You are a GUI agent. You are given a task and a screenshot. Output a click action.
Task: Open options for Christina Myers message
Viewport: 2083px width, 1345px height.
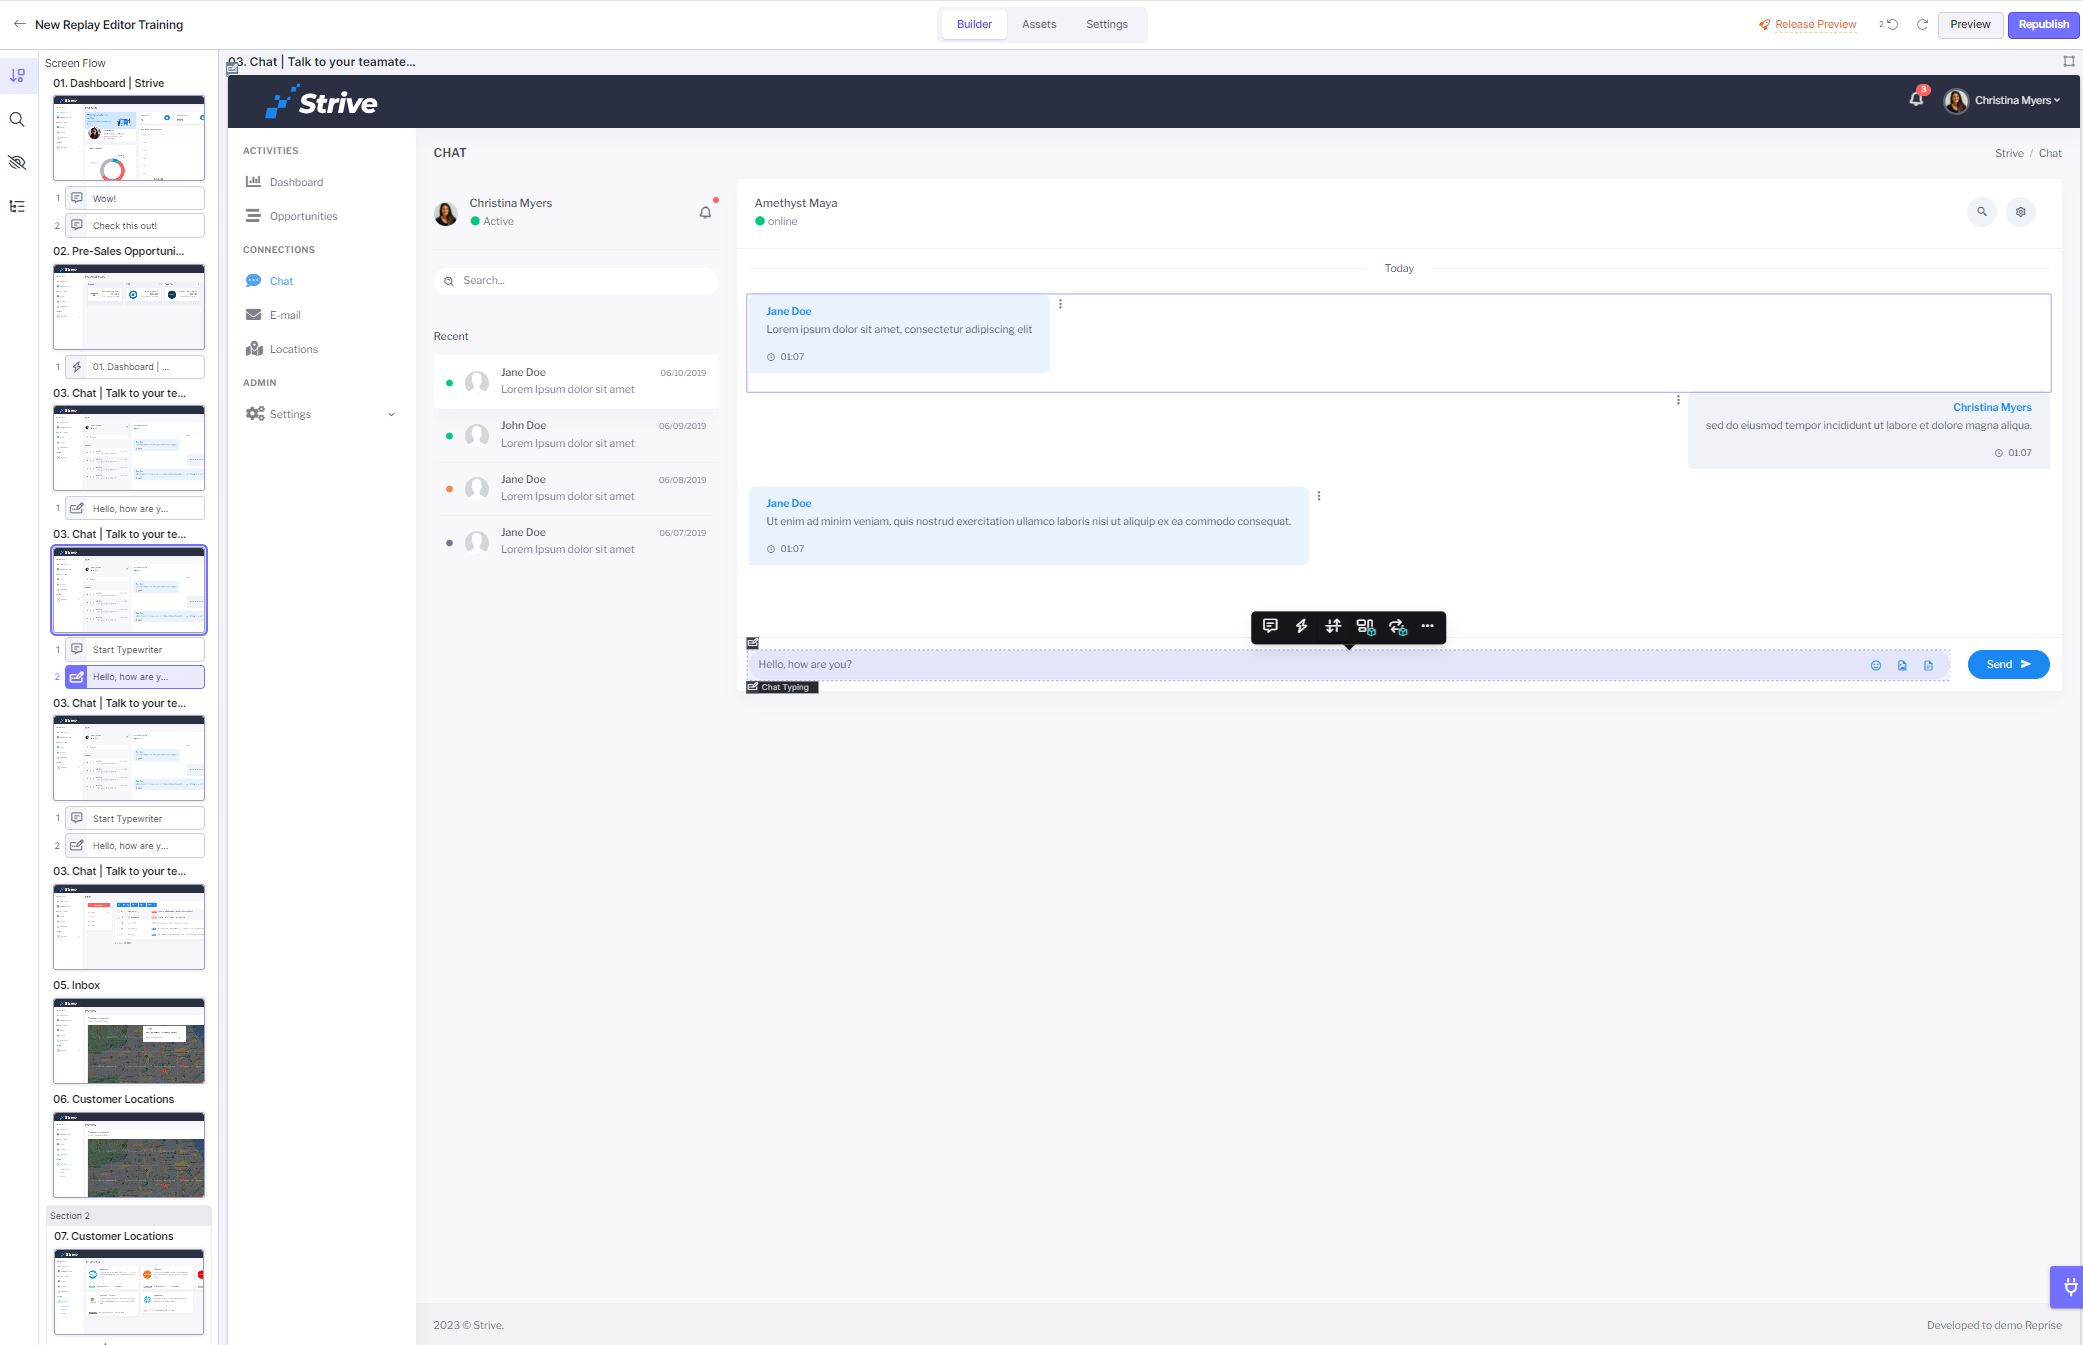(x=1678, y=400)
